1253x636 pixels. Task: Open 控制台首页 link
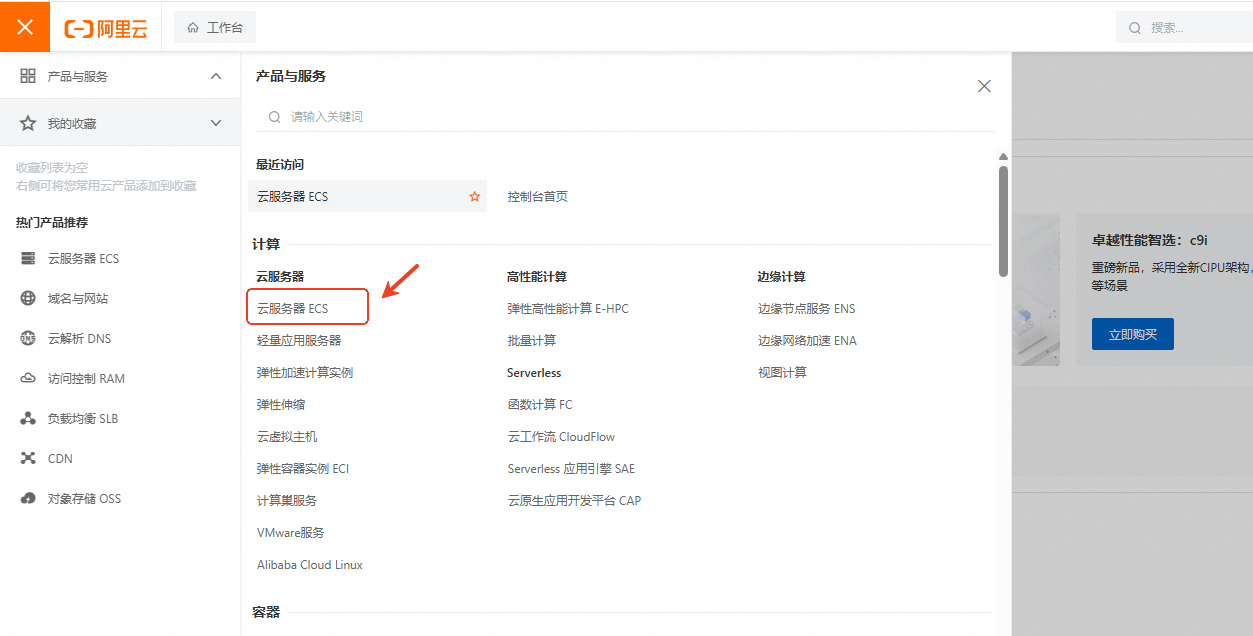[x=537, y=197]
